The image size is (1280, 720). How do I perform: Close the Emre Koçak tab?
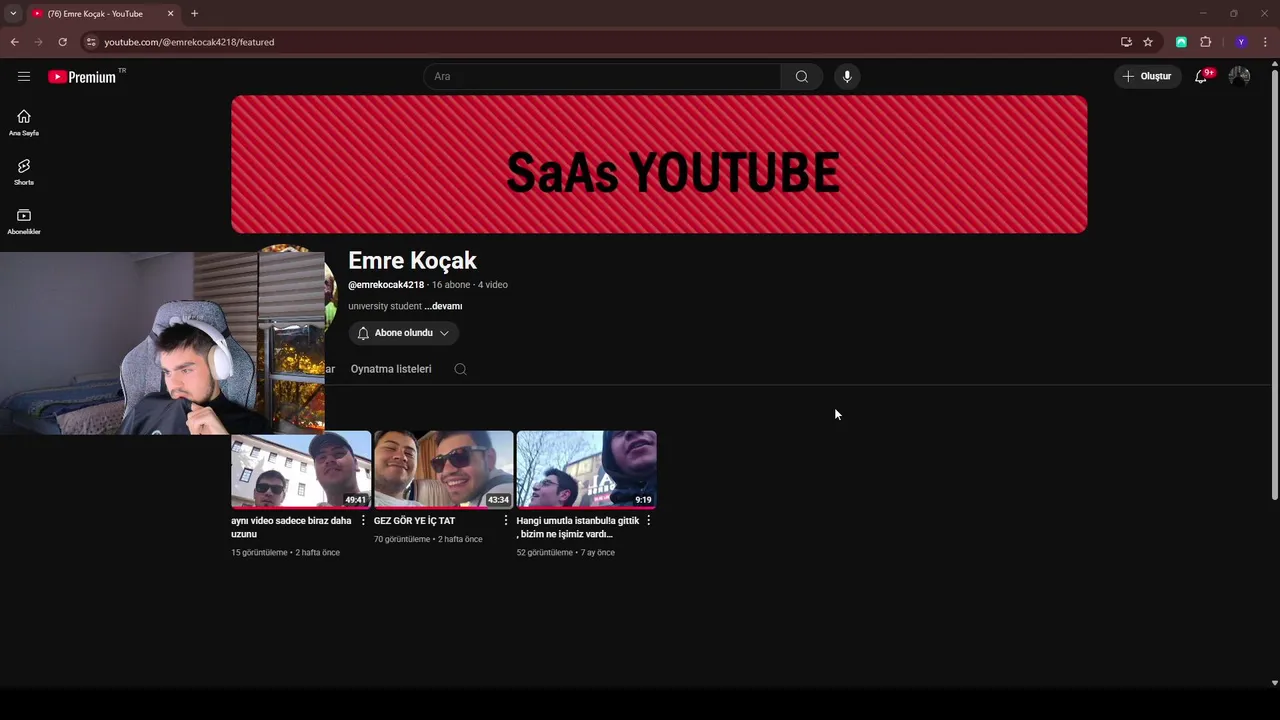pos(170,13)
